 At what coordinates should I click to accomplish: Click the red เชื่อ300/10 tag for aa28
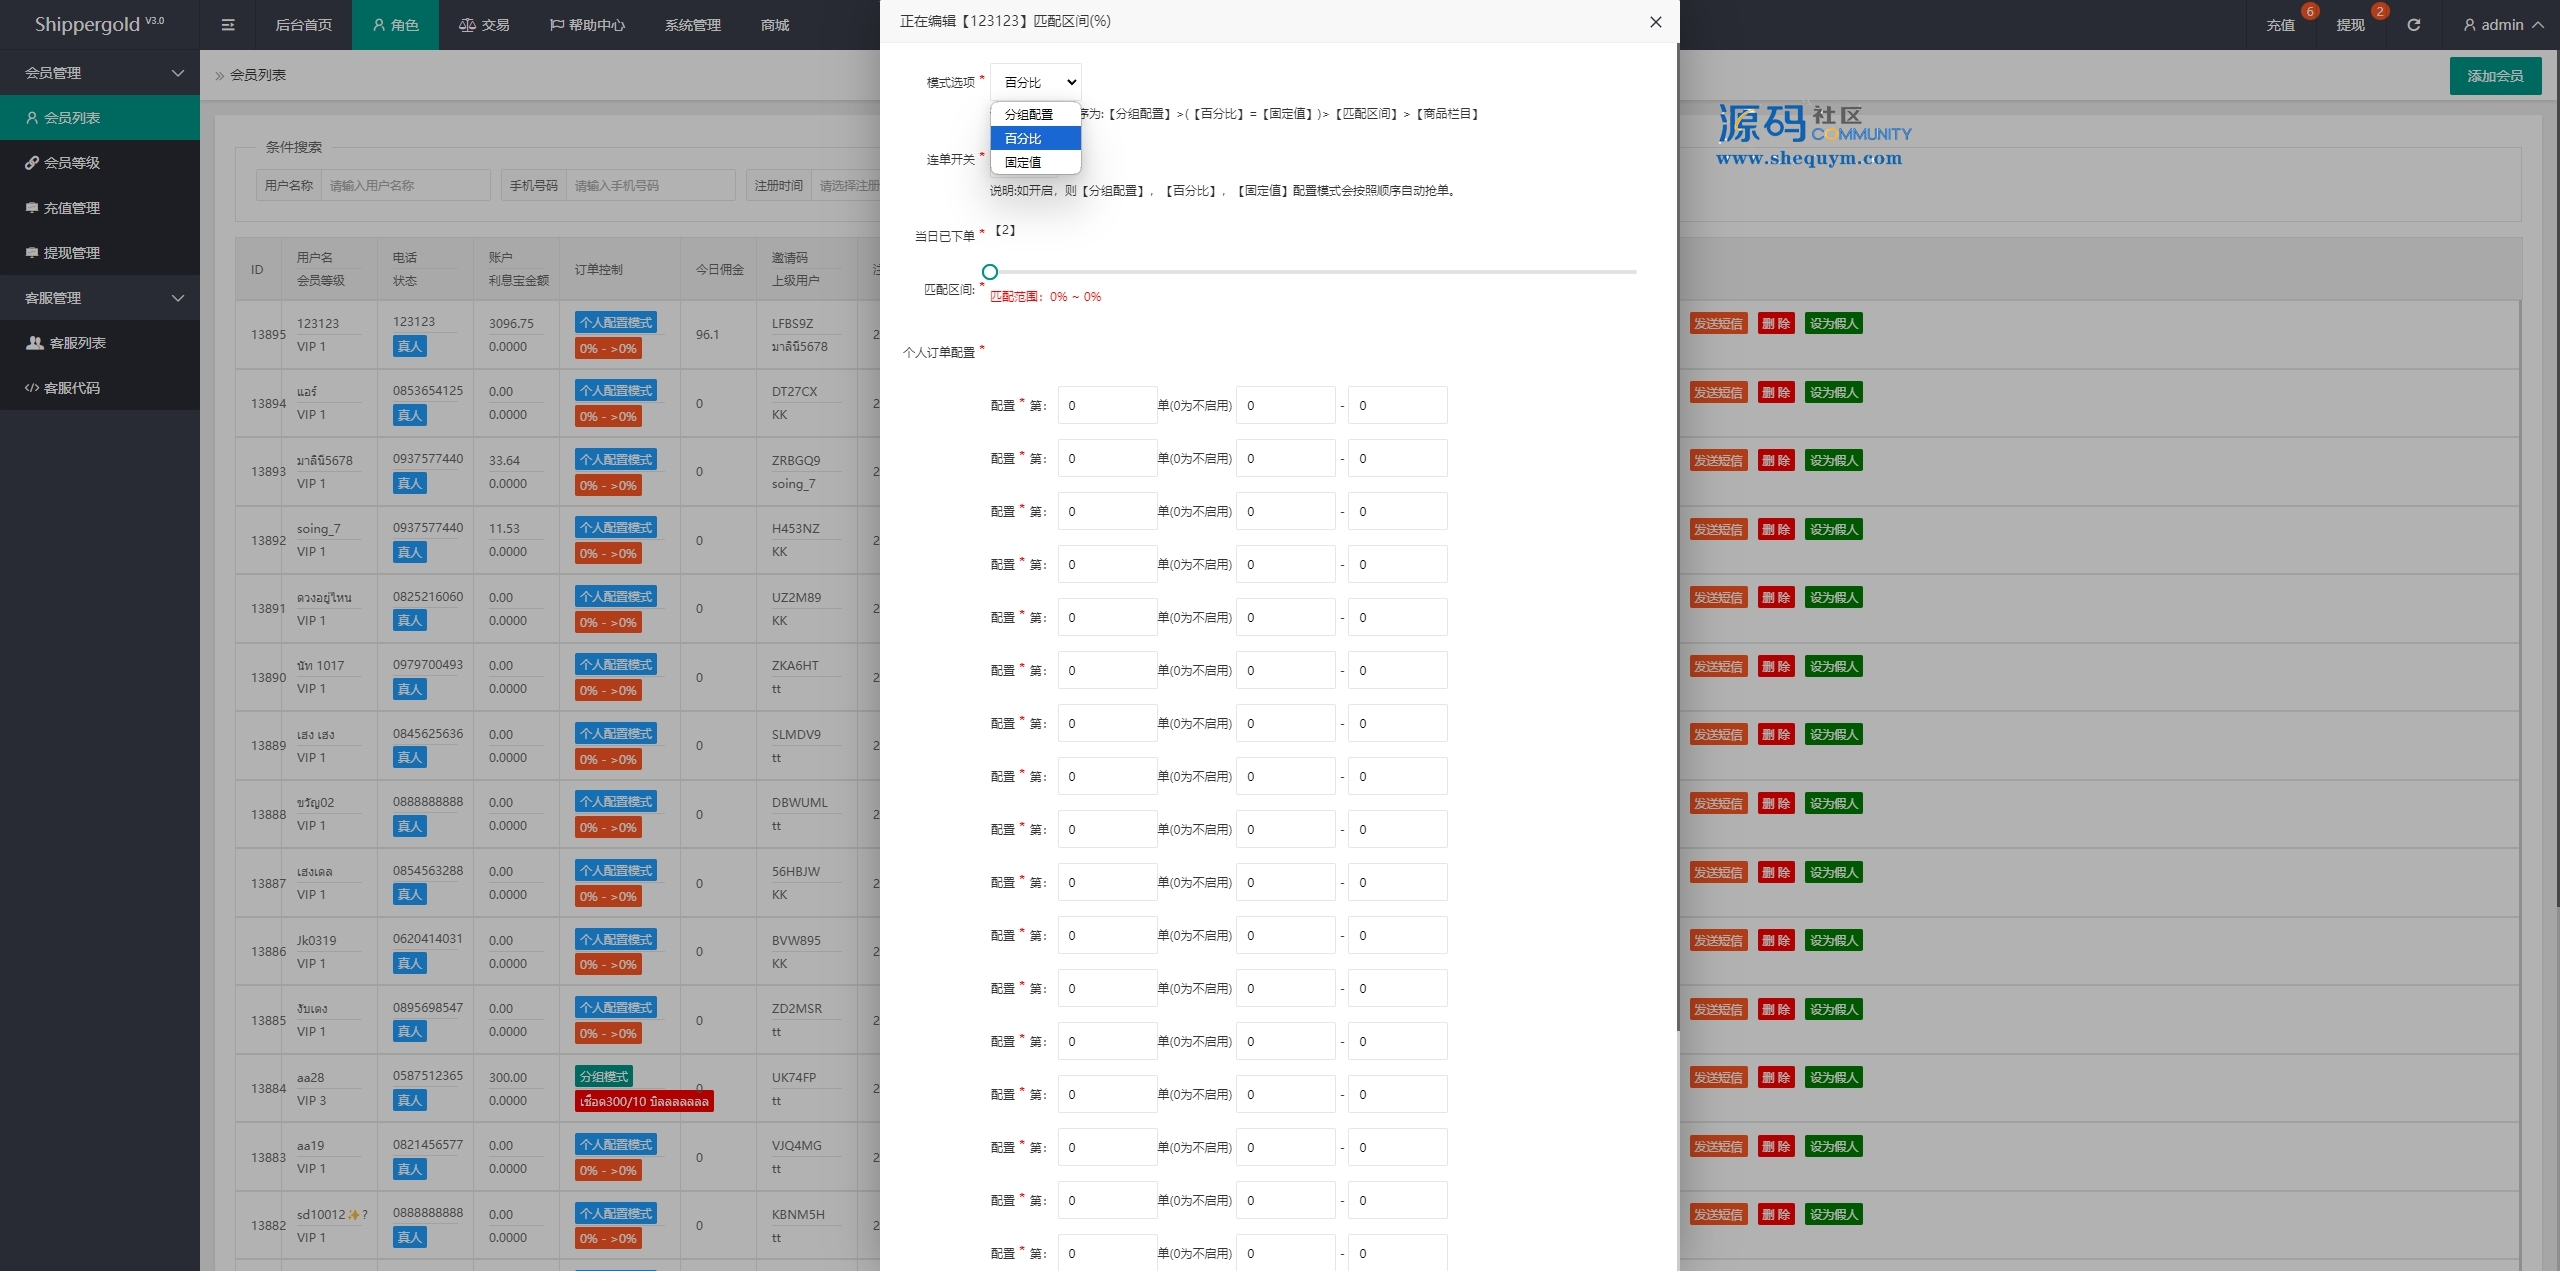click(644, 1102)
